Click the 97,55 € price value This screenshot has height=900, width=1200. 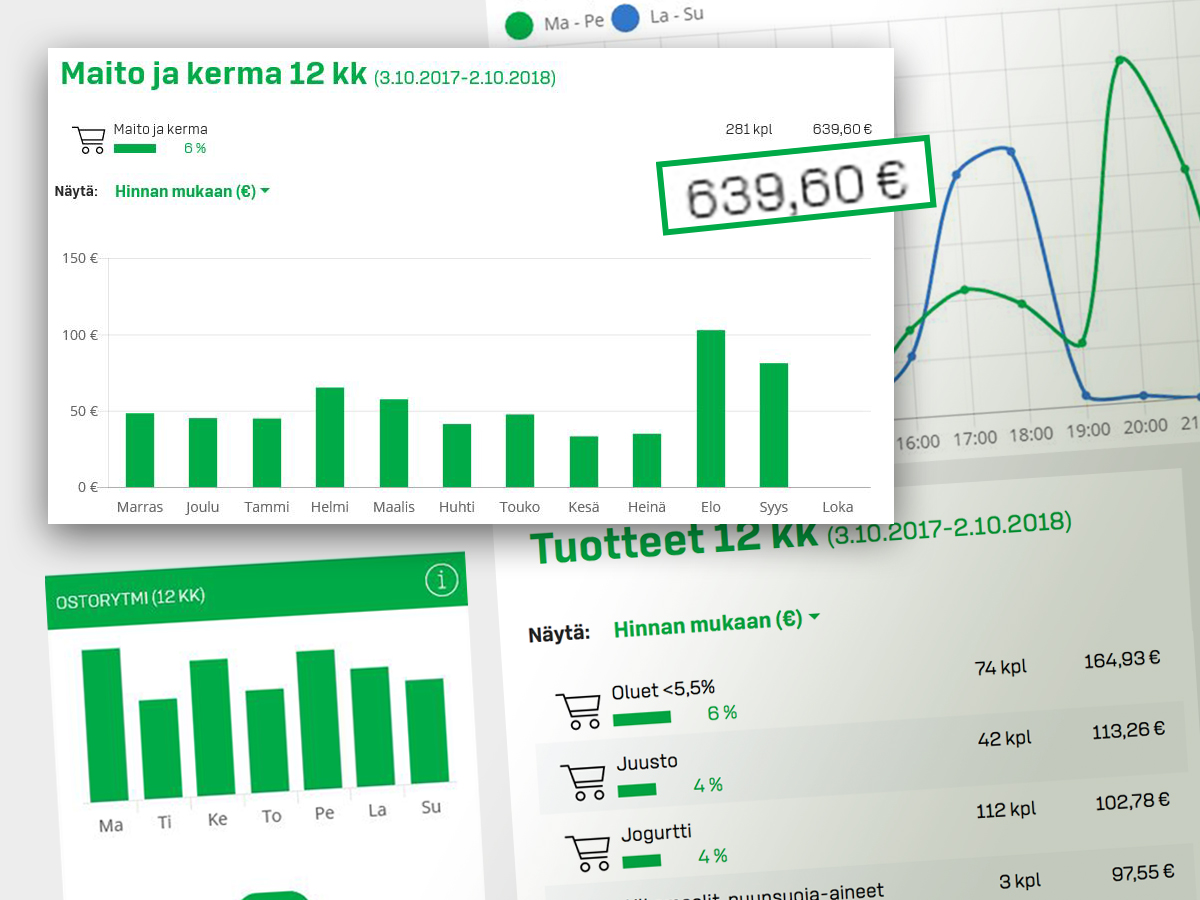[1142, 873]
